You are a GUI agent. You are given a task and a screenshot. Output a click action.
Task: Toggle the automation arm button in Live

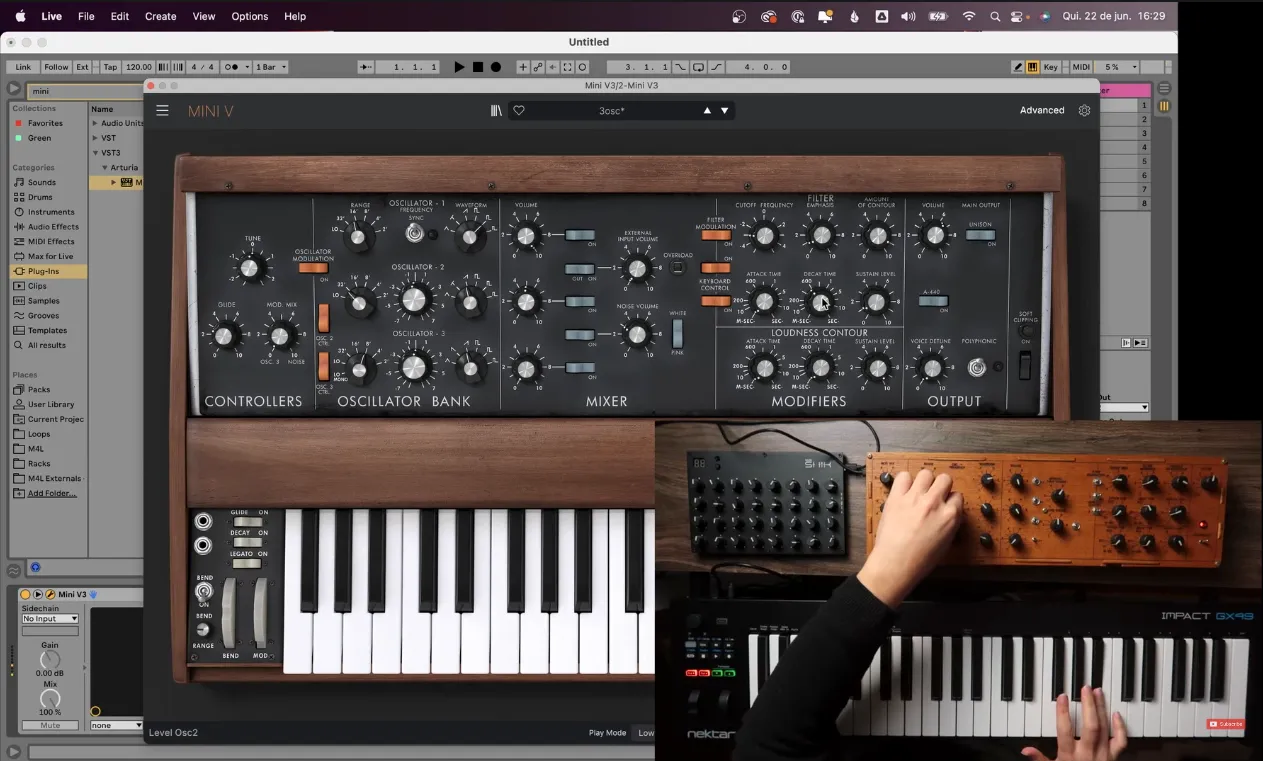coord(538,67)
